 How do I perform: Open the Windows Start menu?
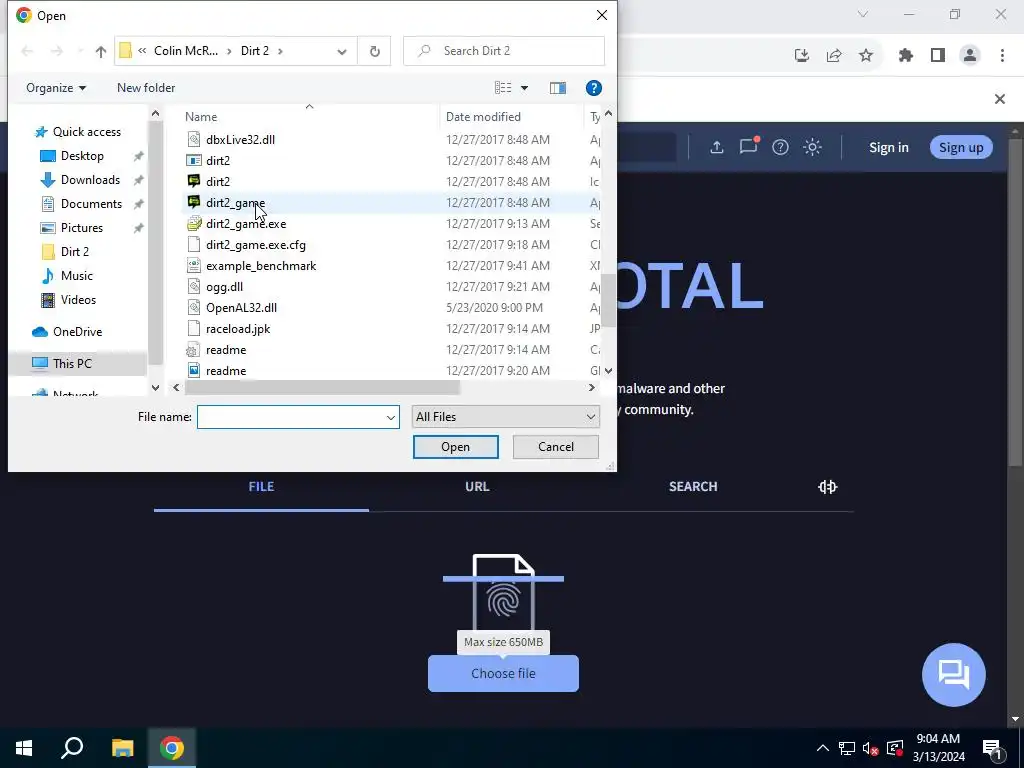pos(24,748)
